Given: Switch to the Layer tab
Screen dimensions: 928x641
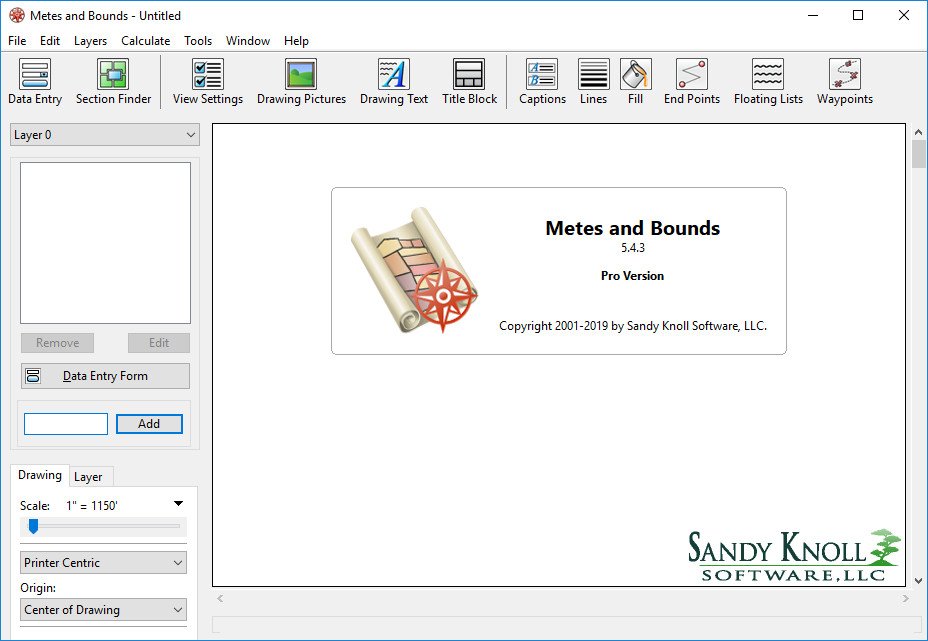Looking at the screenshot, I should click(x=88, y=477).
